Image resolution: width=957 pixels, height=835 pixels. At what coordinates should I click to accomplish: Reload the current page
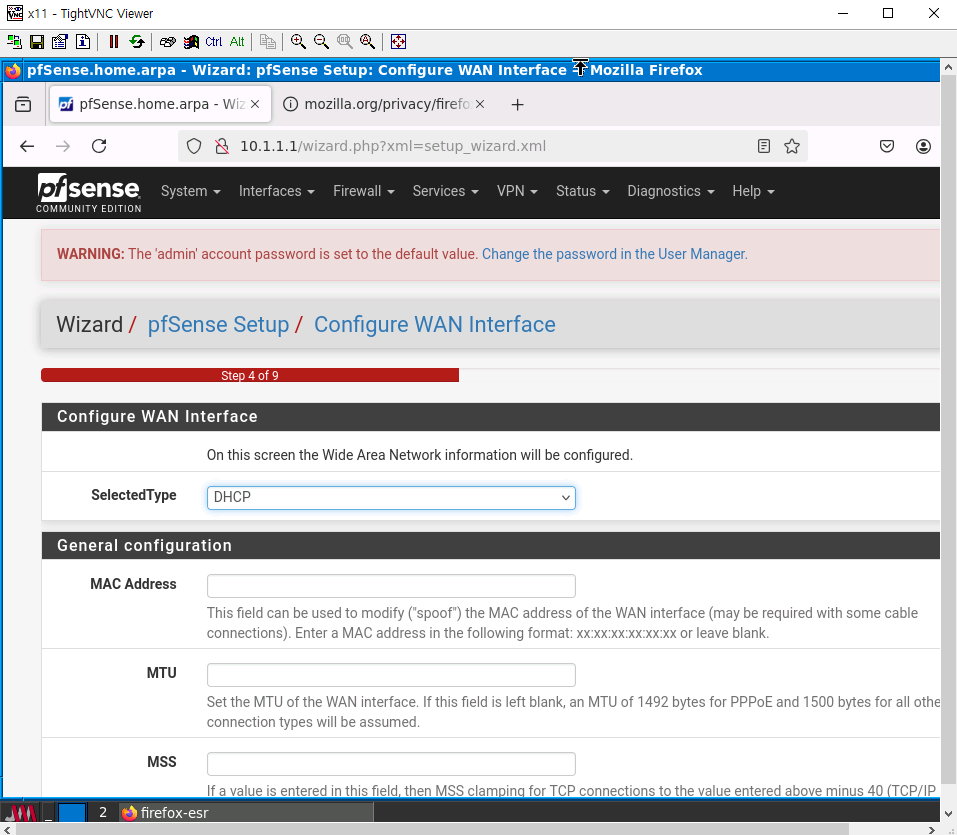coord(99,146)
